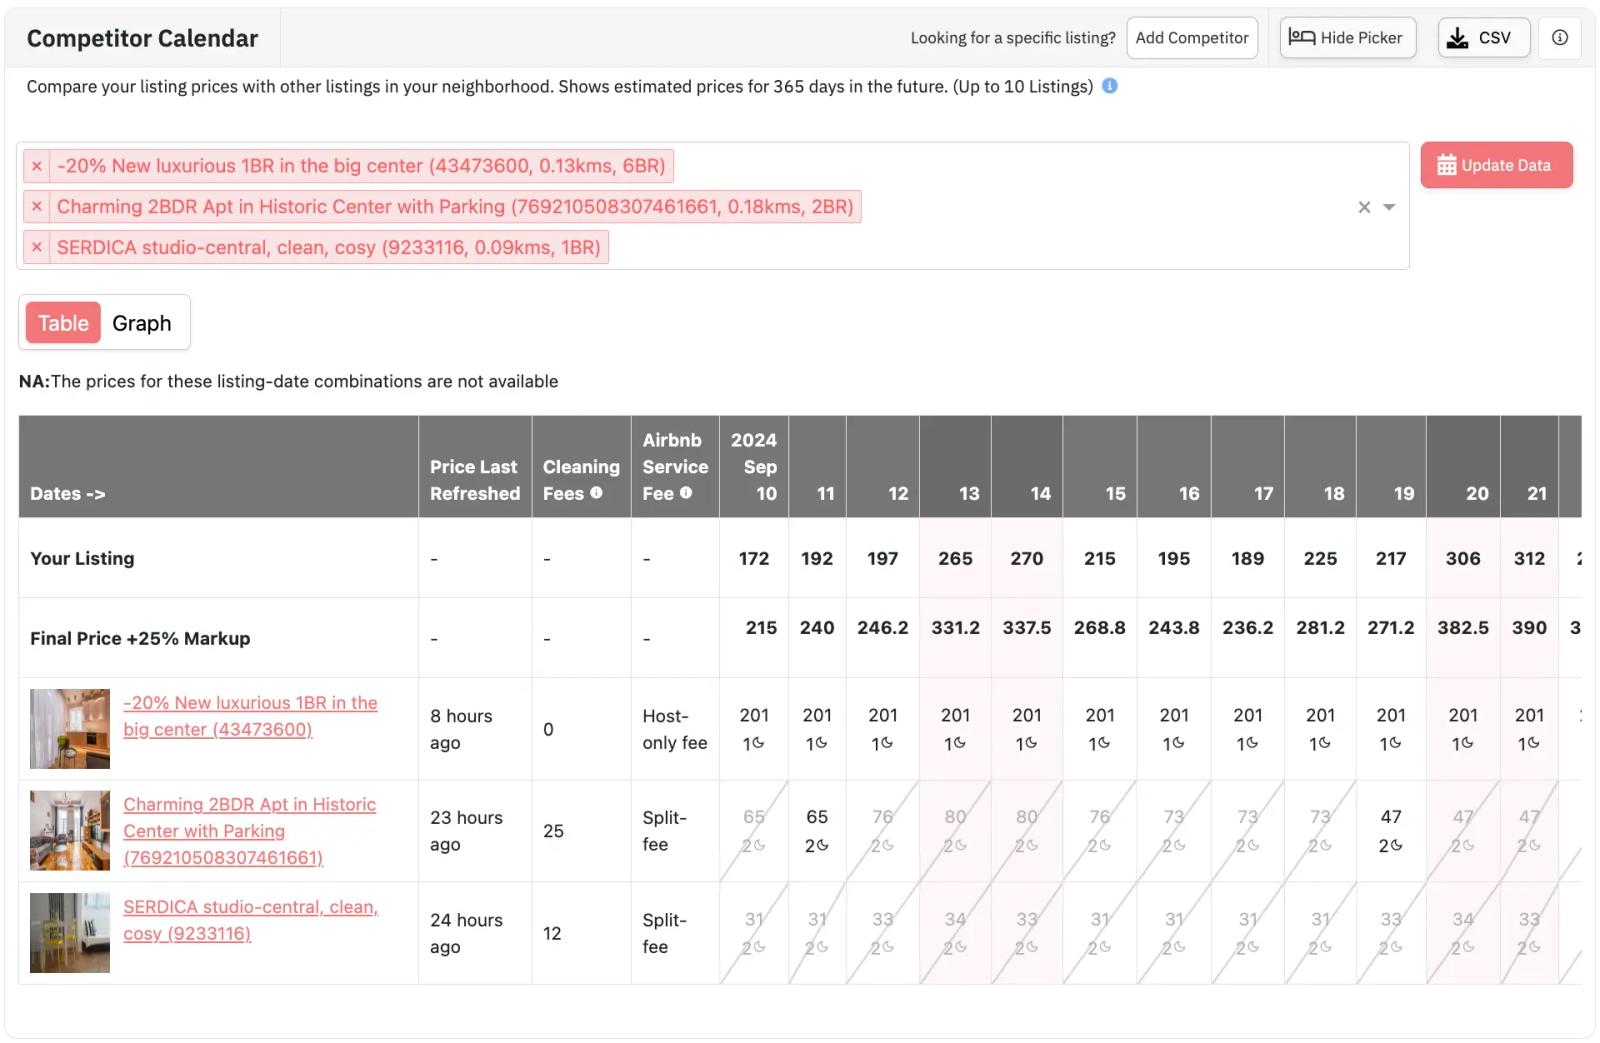
Task: Switch to the Graph view
Action: tap(142, 323)
